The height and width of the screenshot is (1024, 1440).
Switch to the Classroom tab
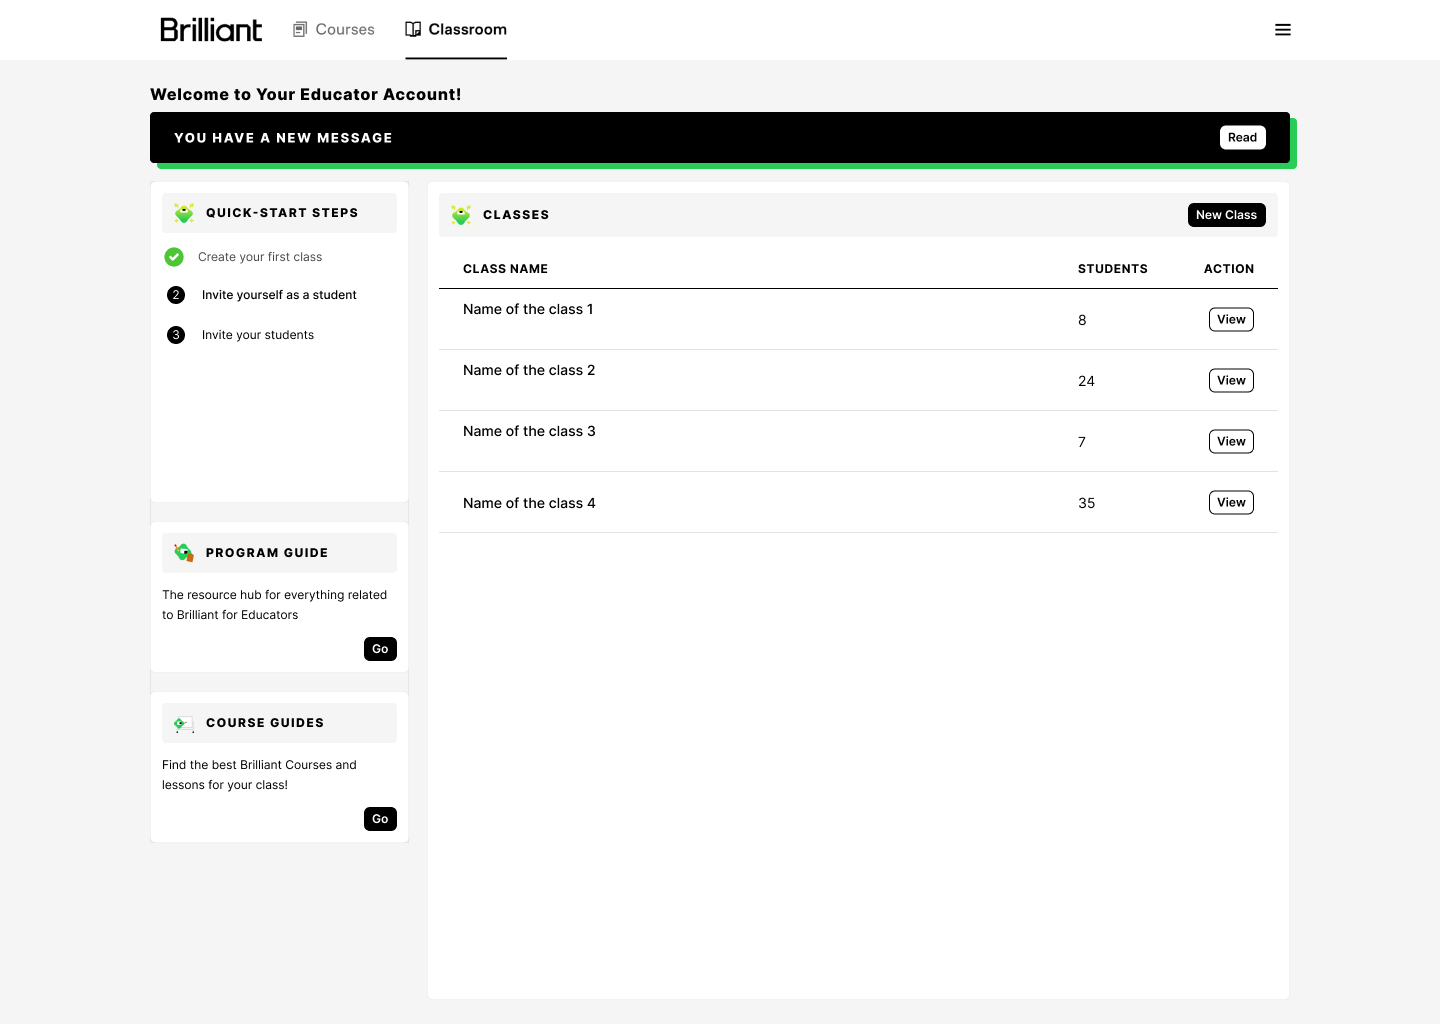click(456, 30)
